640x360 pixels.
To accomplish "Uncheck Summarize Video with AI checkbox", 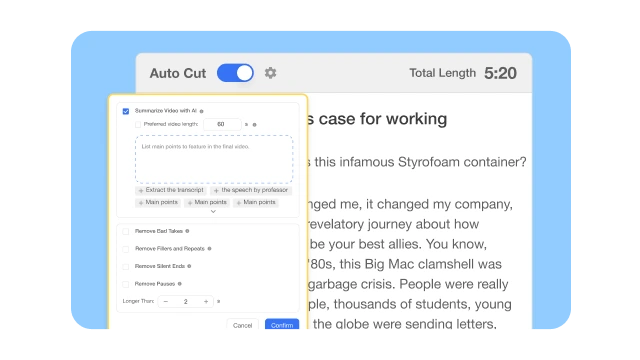I will (126, 111).
